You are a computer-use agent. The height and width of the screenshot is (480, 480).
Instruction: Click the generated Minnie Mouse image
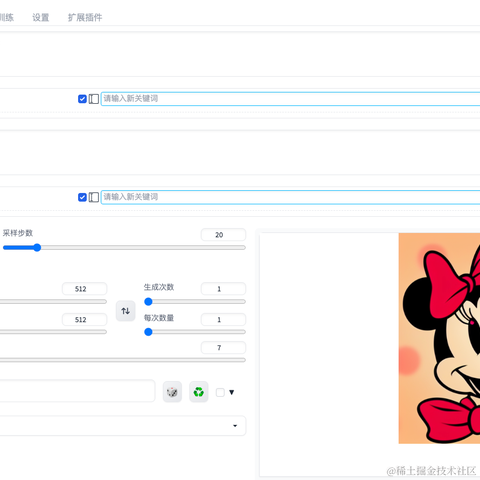coord(439,338)
